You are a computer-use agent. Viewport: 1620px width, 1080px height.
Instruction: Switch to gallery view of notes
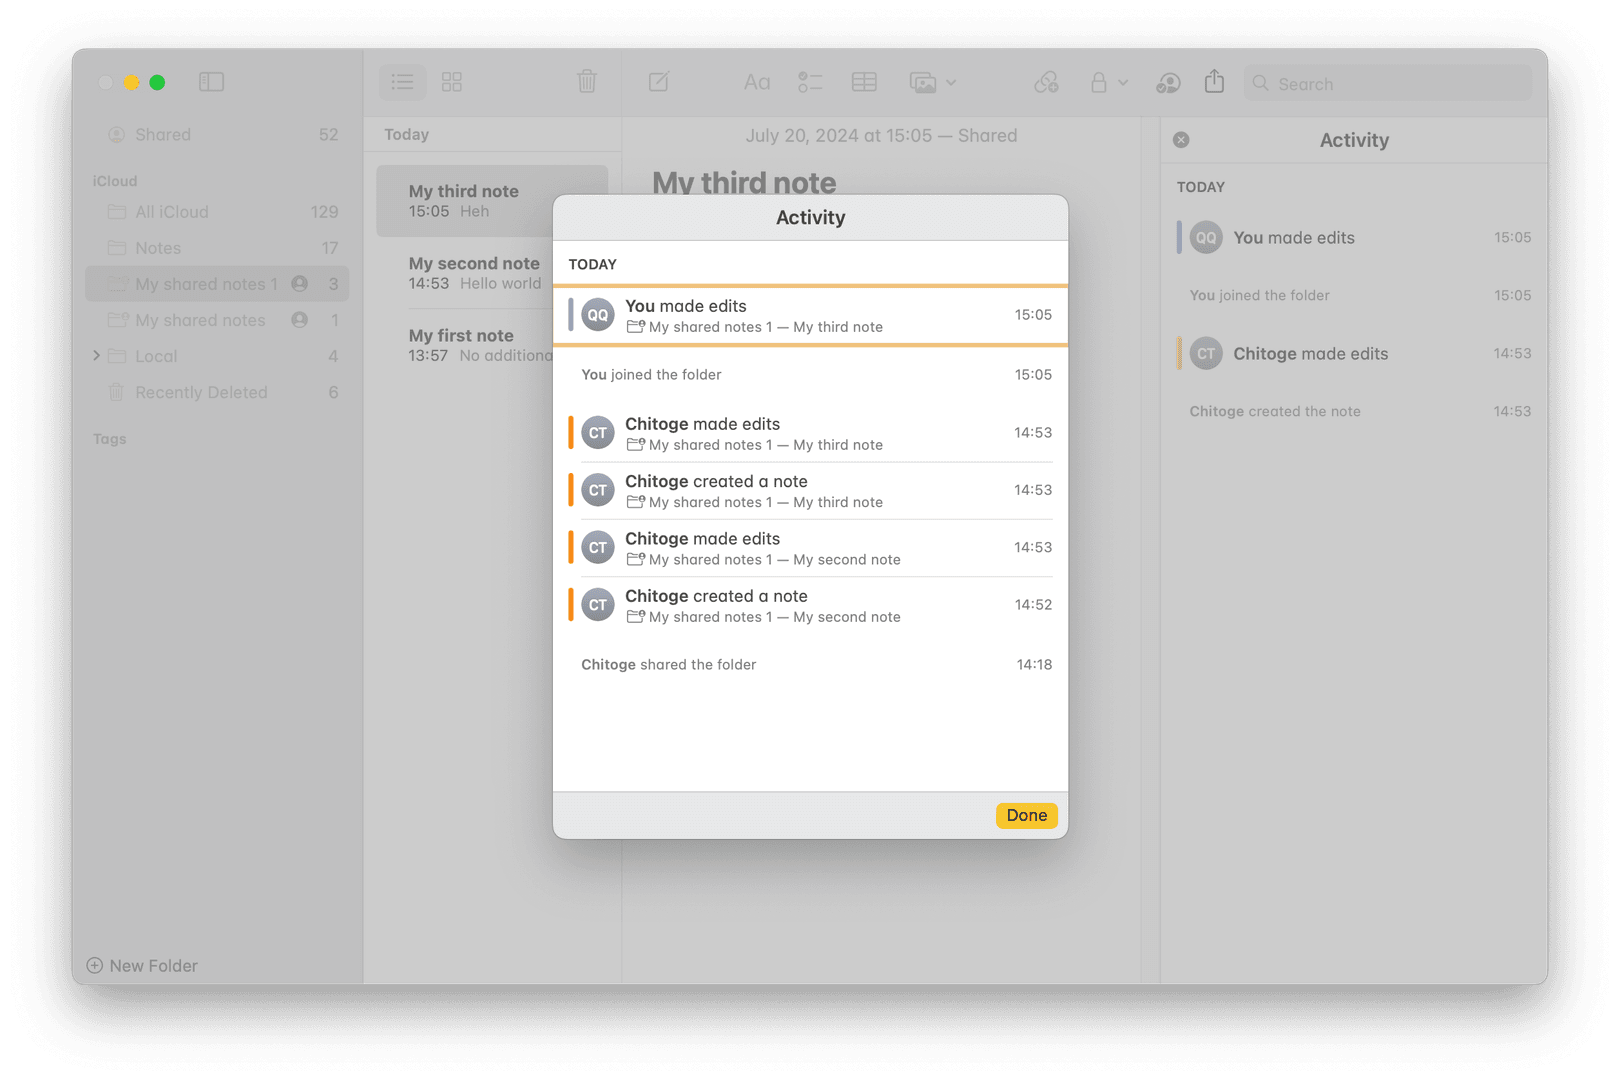click(x=452, y=82)
